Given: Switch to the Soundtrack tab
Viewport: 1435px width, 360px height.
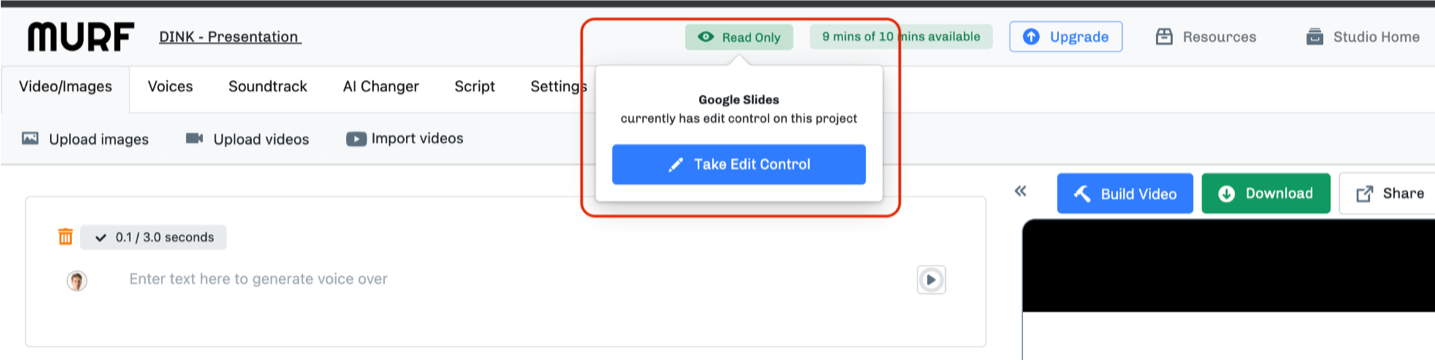Looking at the screenshot, I should tap(268, 87).
